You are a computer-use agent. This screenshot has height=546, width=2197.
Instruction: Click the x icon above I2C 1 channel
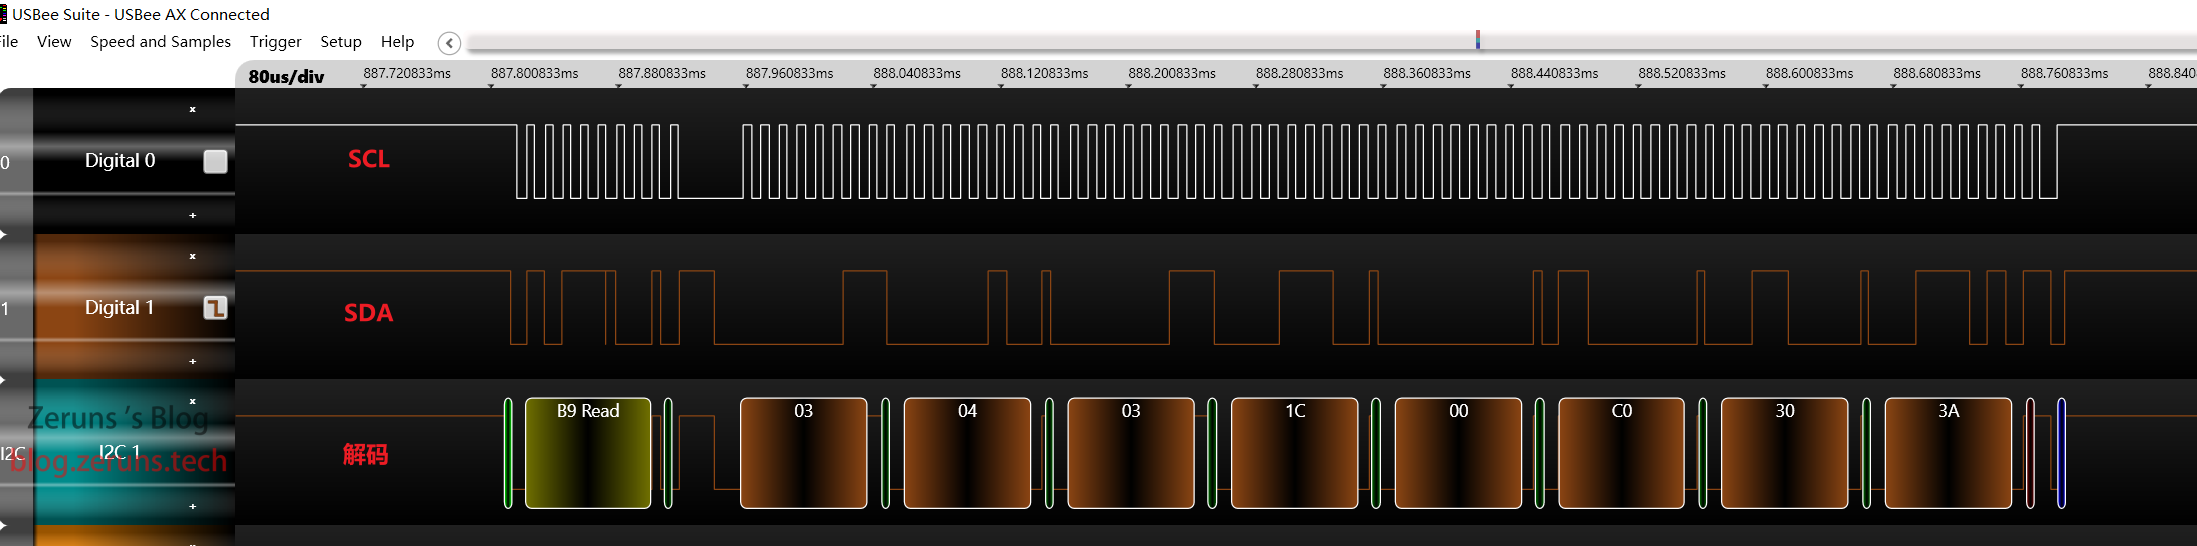coord(193,401)
